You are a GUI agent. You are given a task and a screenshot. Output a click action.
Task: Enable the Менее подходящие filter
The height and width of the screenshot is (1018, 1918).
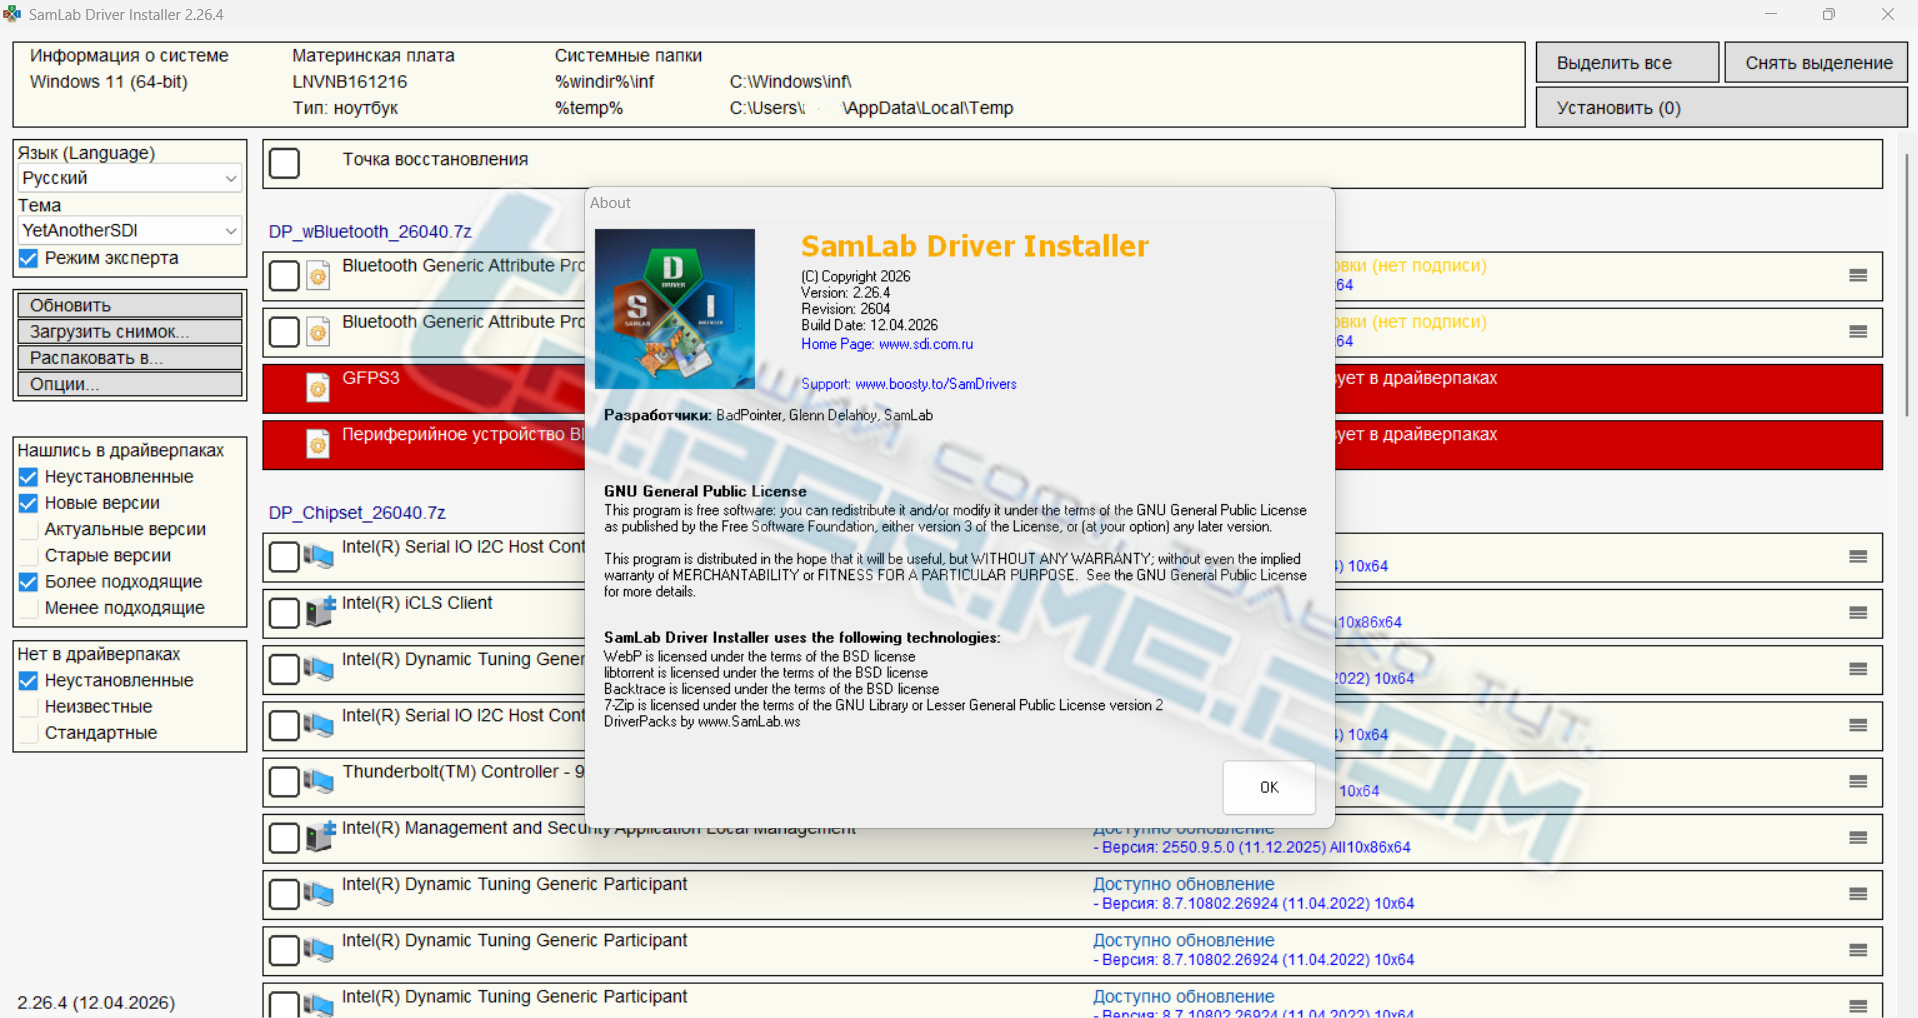(x=28, y=608)
